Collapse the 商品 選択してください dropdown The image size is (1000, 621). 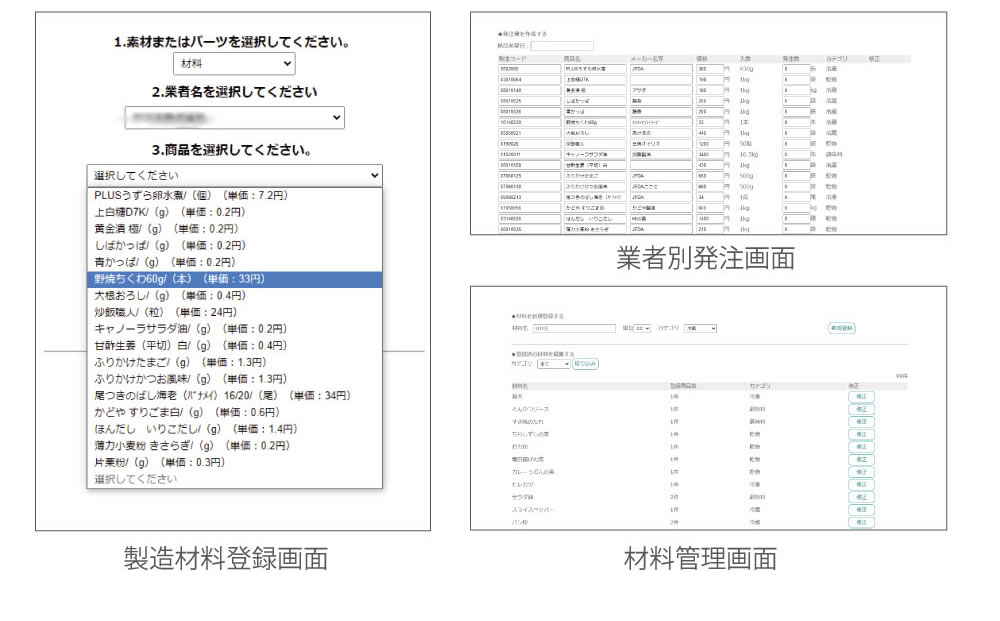pyautogui.click(x=234, y=175)
